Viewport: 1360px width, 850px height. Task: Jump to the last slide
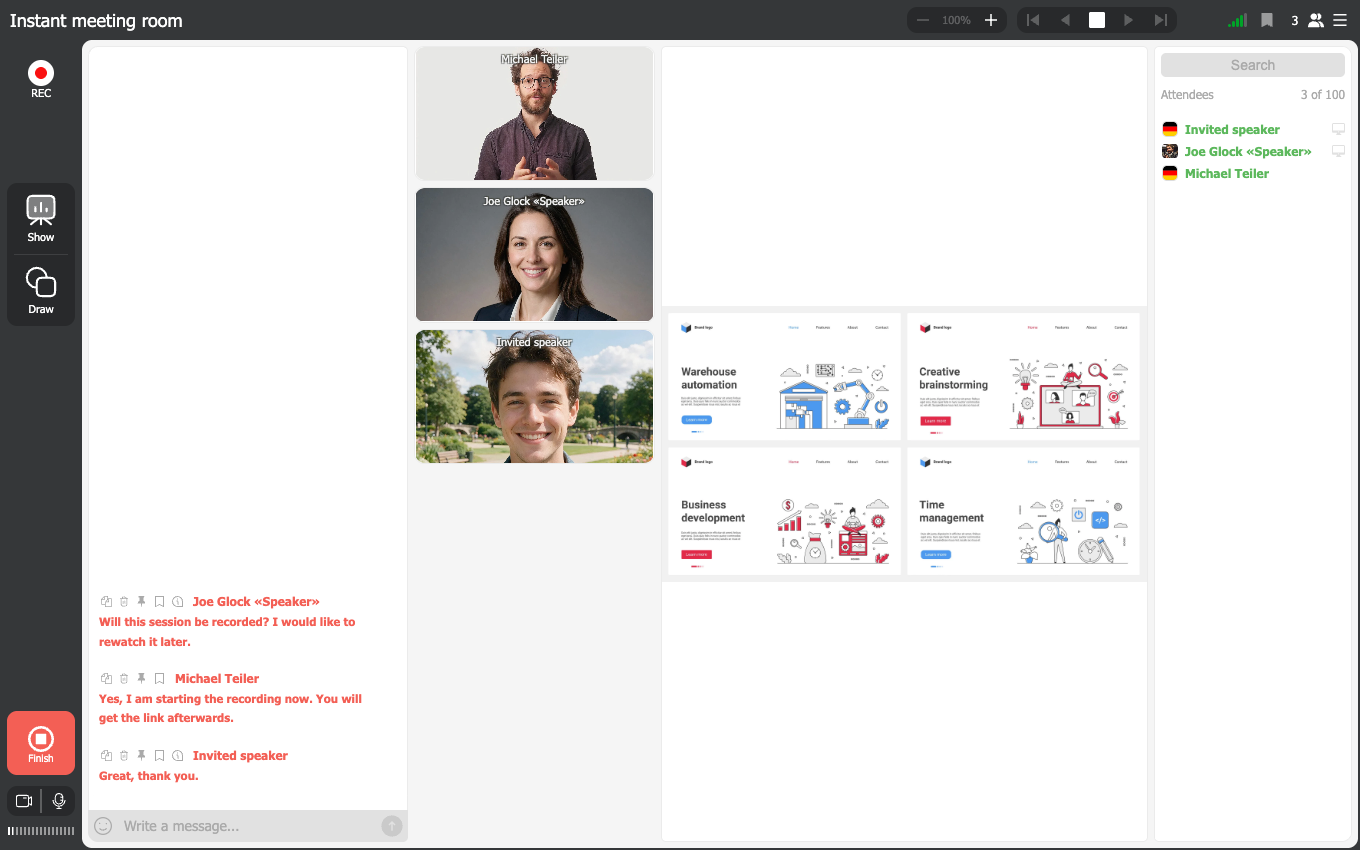1161,20
